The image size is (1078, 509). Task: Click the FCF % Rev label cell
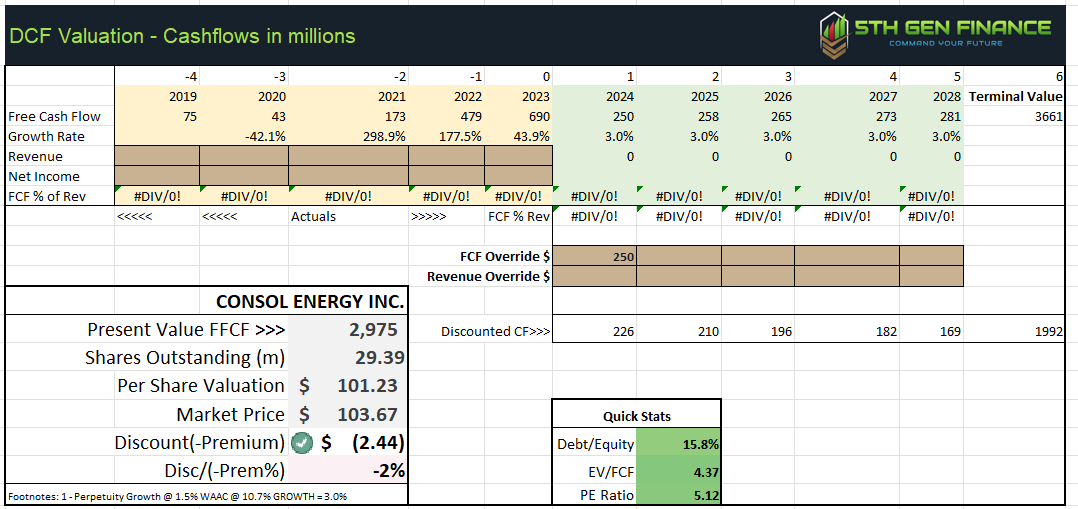[520, 216]
